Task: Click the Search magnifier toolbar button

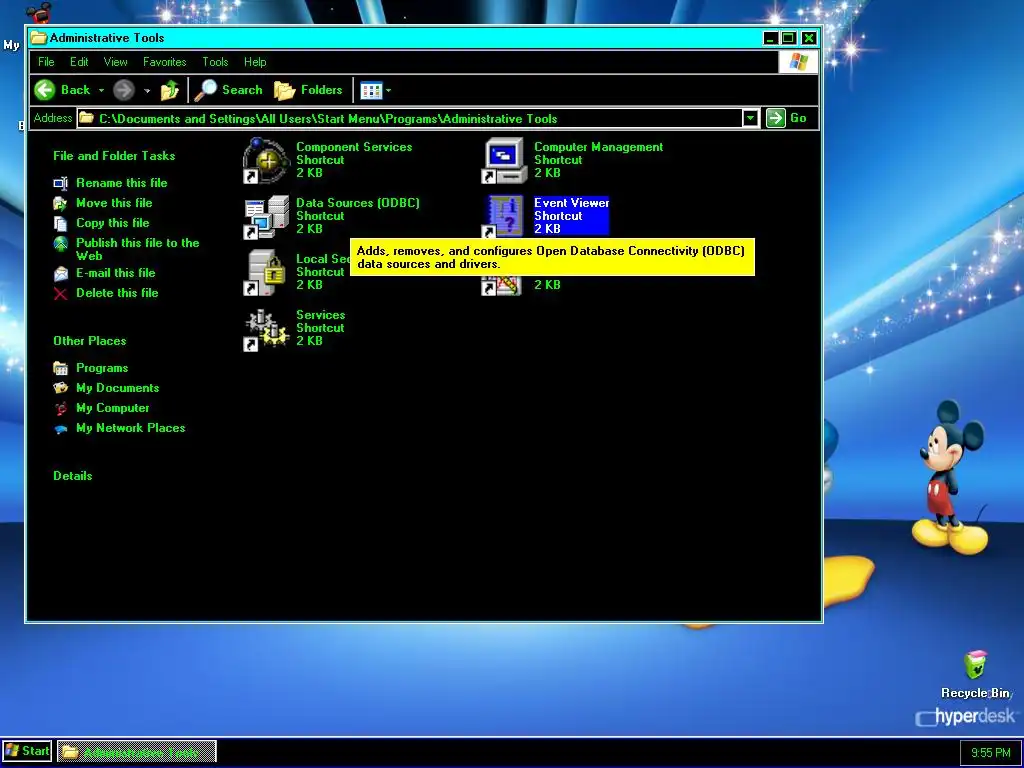Action: point(229,90)
